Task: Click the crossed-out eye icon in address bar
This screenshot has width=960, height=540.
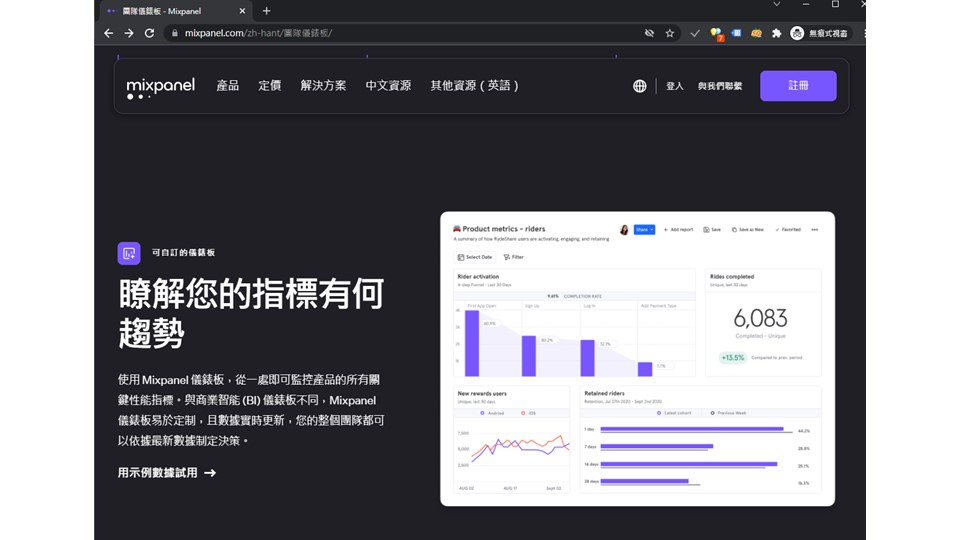Action: 649,33
